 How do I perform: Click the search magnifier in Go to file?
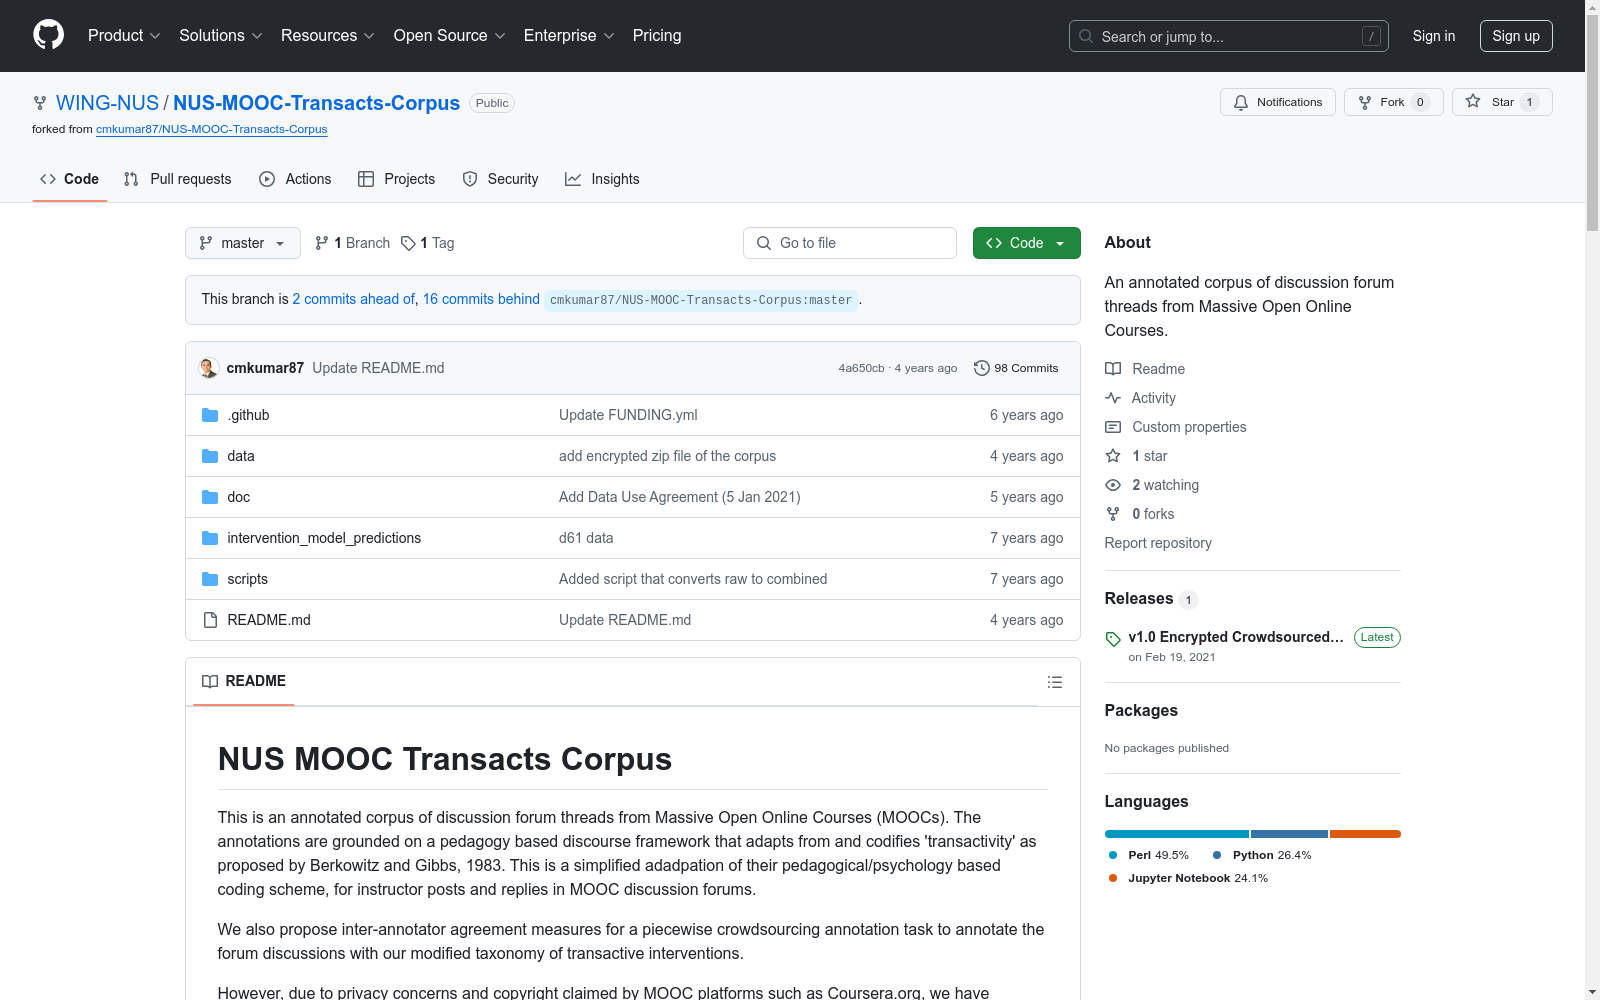(x=764, y=243)
